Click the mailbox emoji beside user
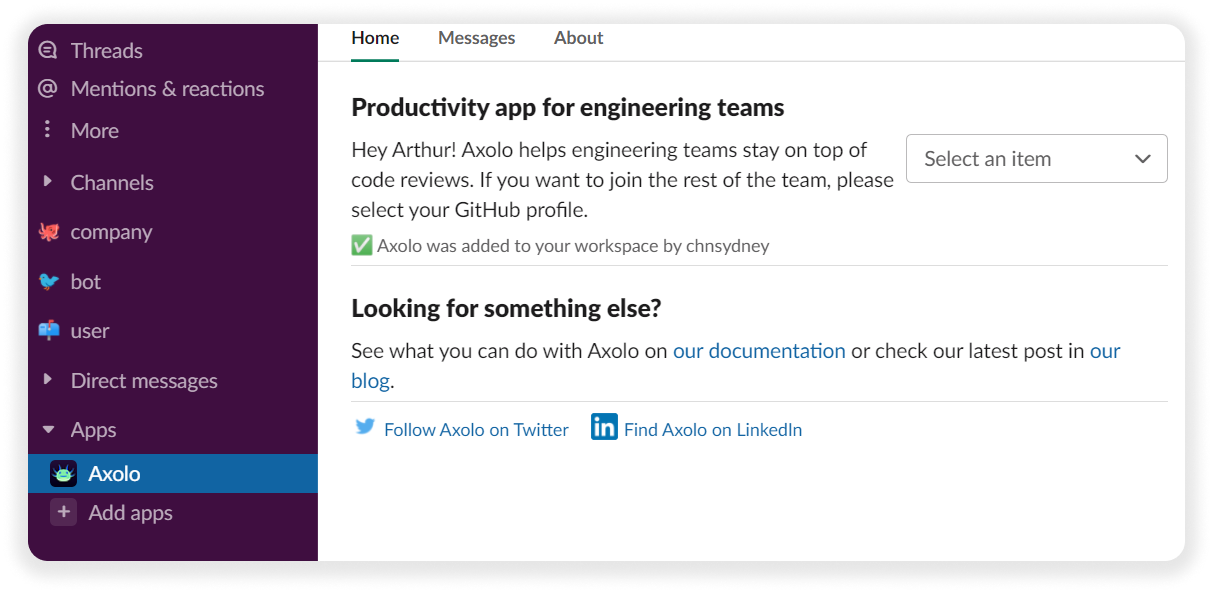 tap(49, 331)
